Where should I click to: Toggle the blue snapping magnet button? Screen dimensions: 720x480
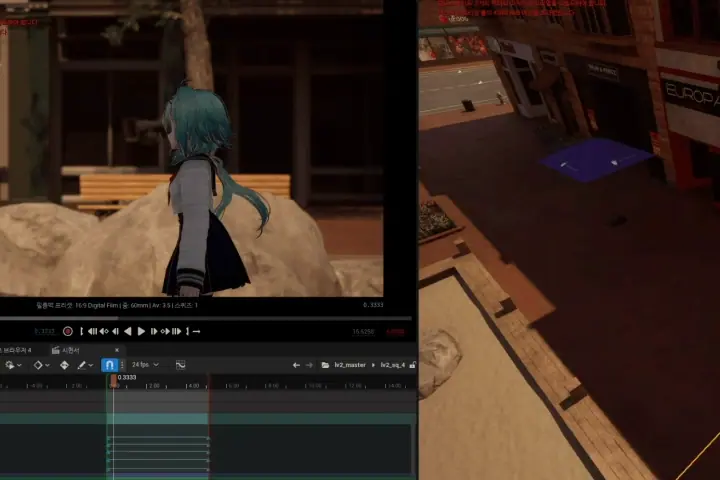109,365
